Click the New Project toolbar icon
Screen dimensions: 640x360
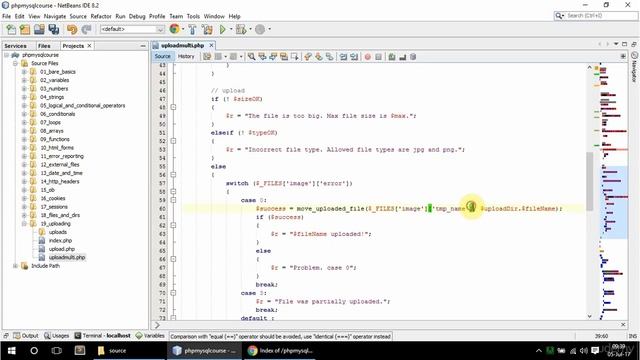(25, 29)
